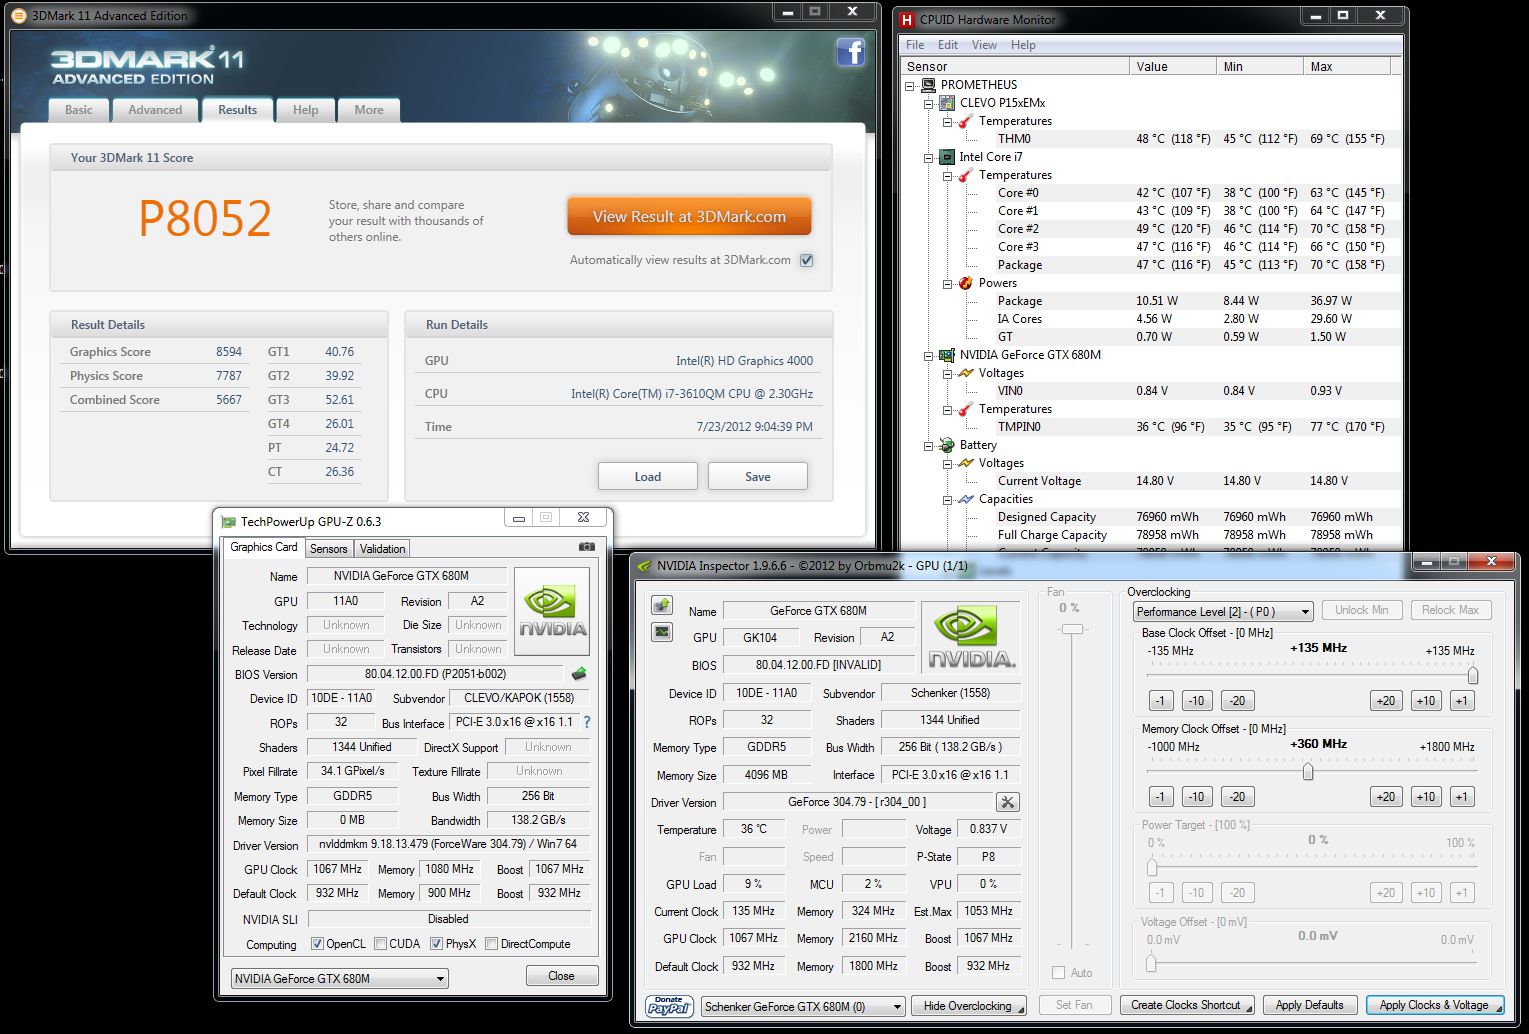Click the CLEVO P15xEMx motherboard icon
1529x1034 pixels.
click(947, 103)
